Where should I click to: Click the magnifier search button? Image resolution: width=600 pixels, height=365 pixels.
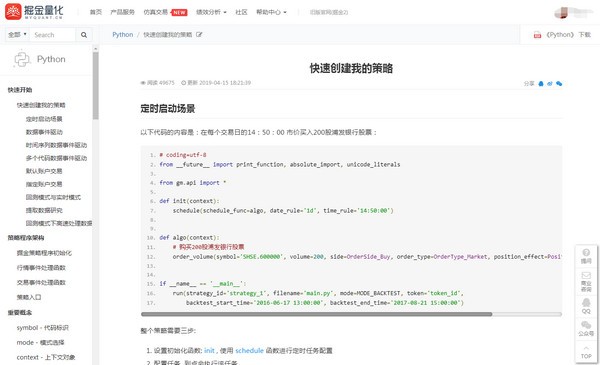(x=84, y=35)
